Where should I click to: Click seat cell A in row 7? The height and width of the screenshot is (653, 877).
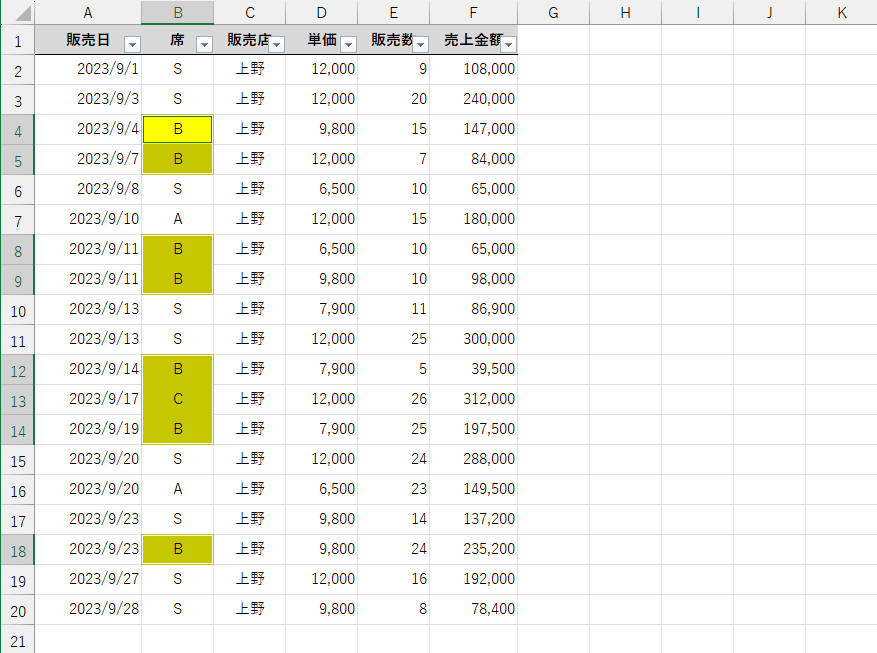177,219
